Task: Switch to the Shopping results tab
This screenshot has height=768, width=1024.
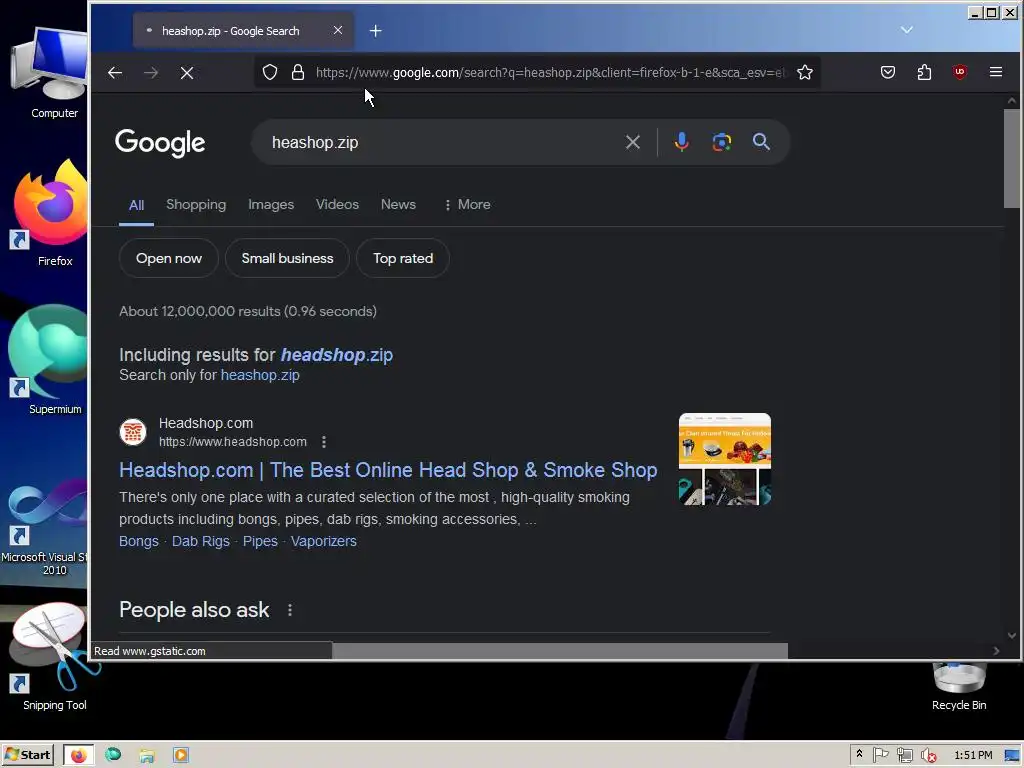Action: (x=196, y=204)
